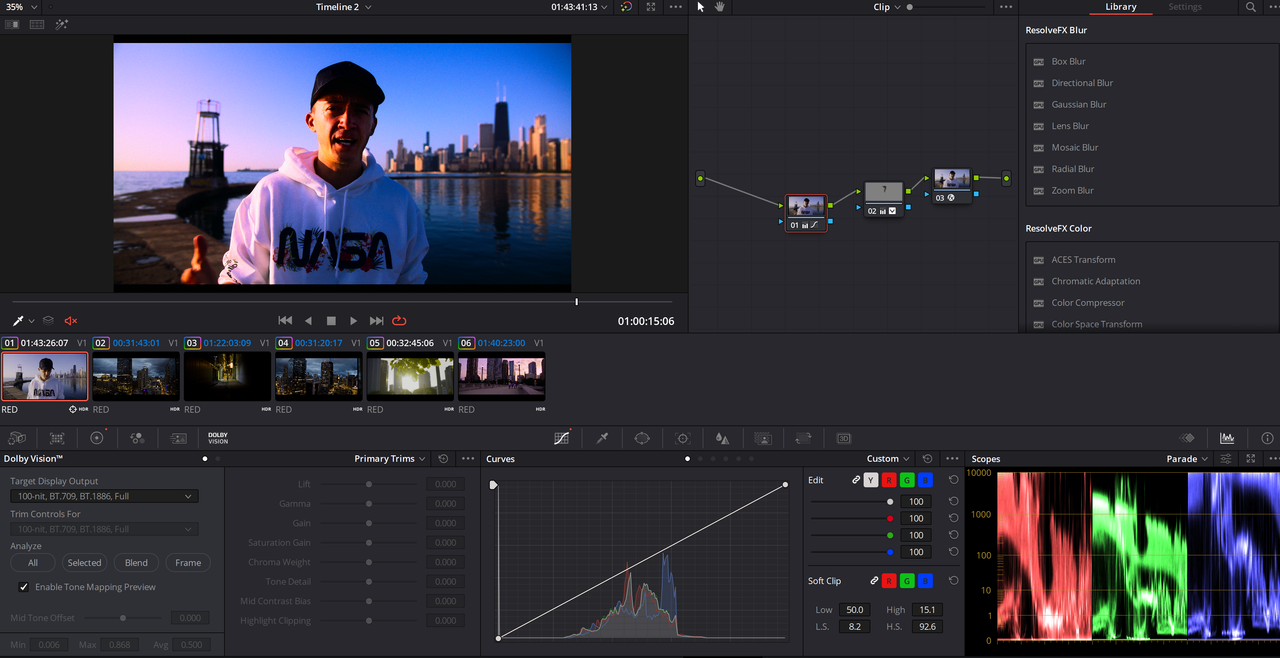1280x658 pixels.
Task: Open the RGB Mixer palette
Action: coord(137,438)
